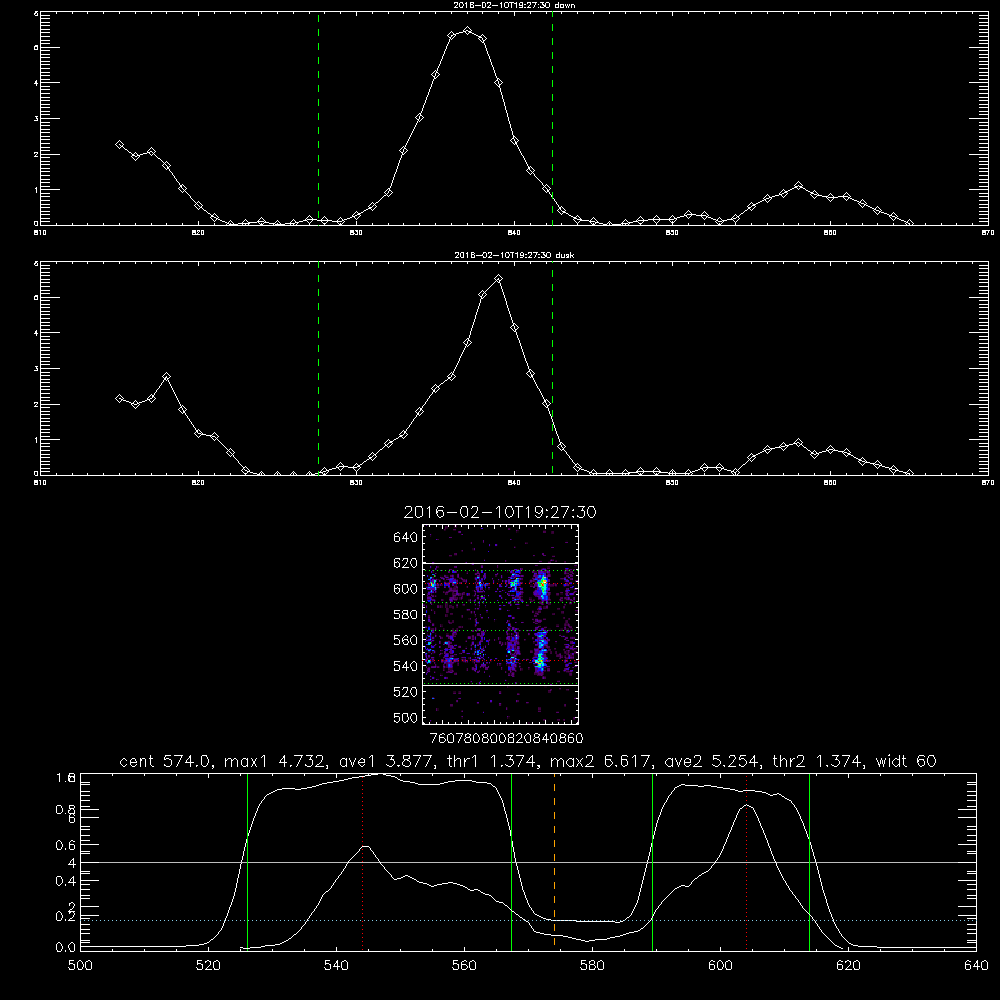1000x1000 pixels.
Task: Click the '560' x-axis label of bottom plot
Action: 464,966
